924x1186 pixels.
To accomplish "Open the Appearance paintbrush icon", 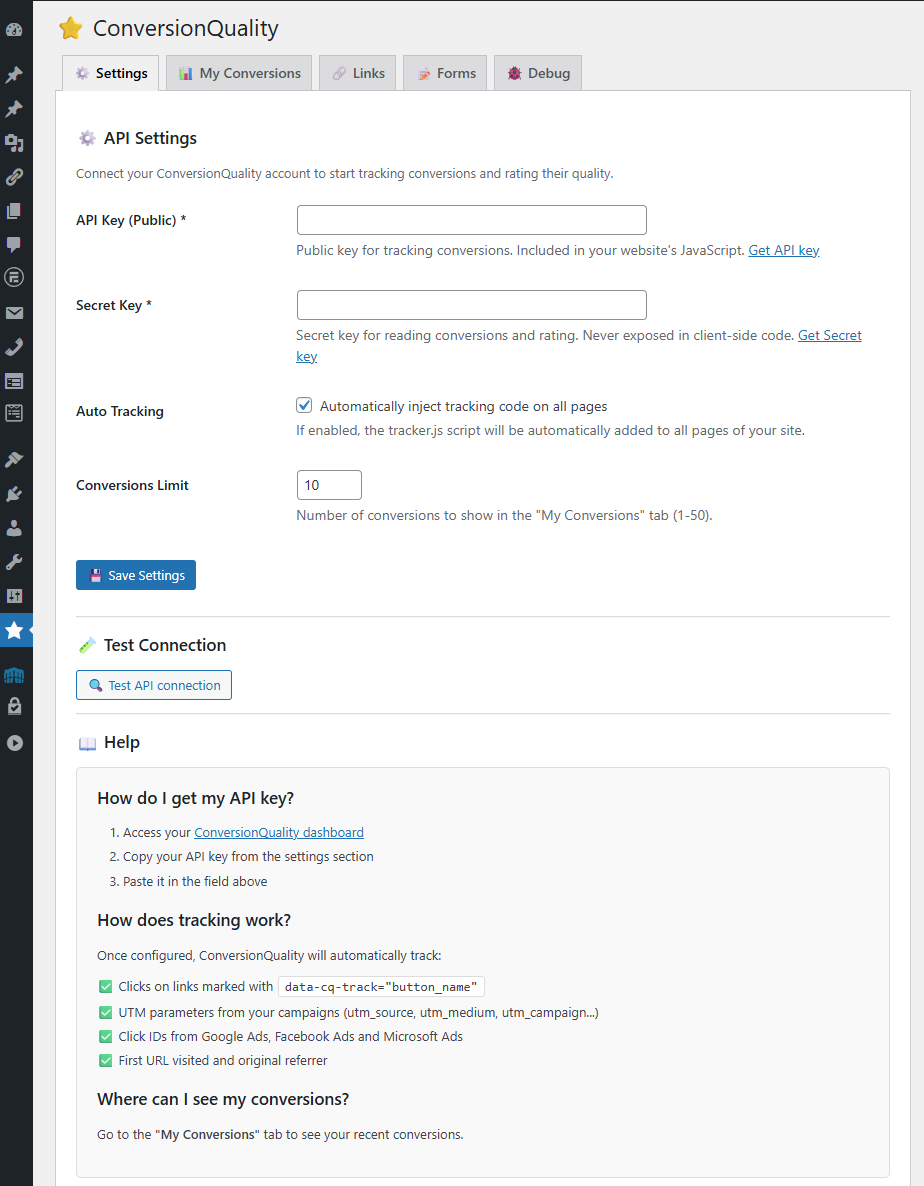I will (14, 459).
